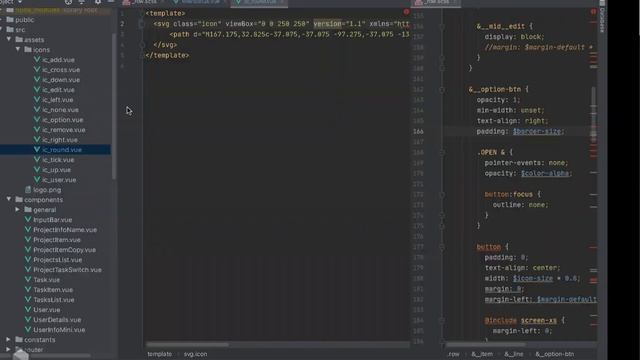
Task: Click the red error indicator in right editor
Action: point(593,12)
